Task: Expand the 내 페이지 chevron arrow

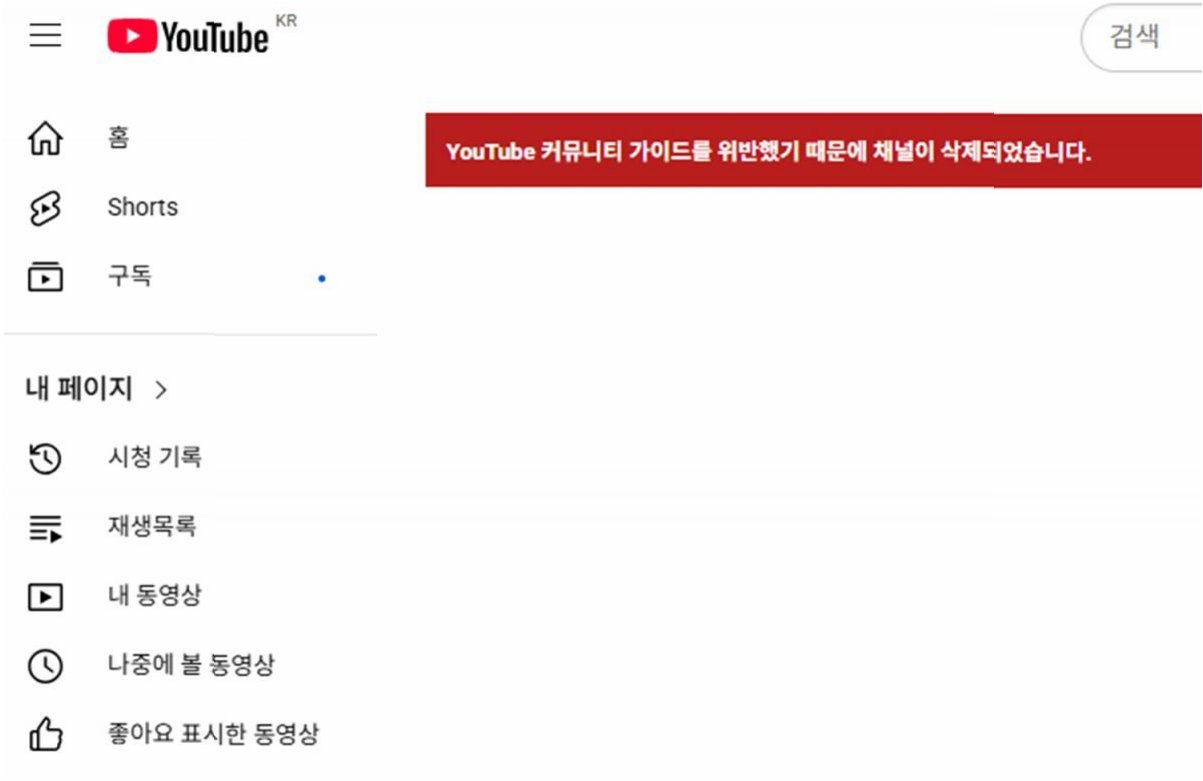Action: 161,390
